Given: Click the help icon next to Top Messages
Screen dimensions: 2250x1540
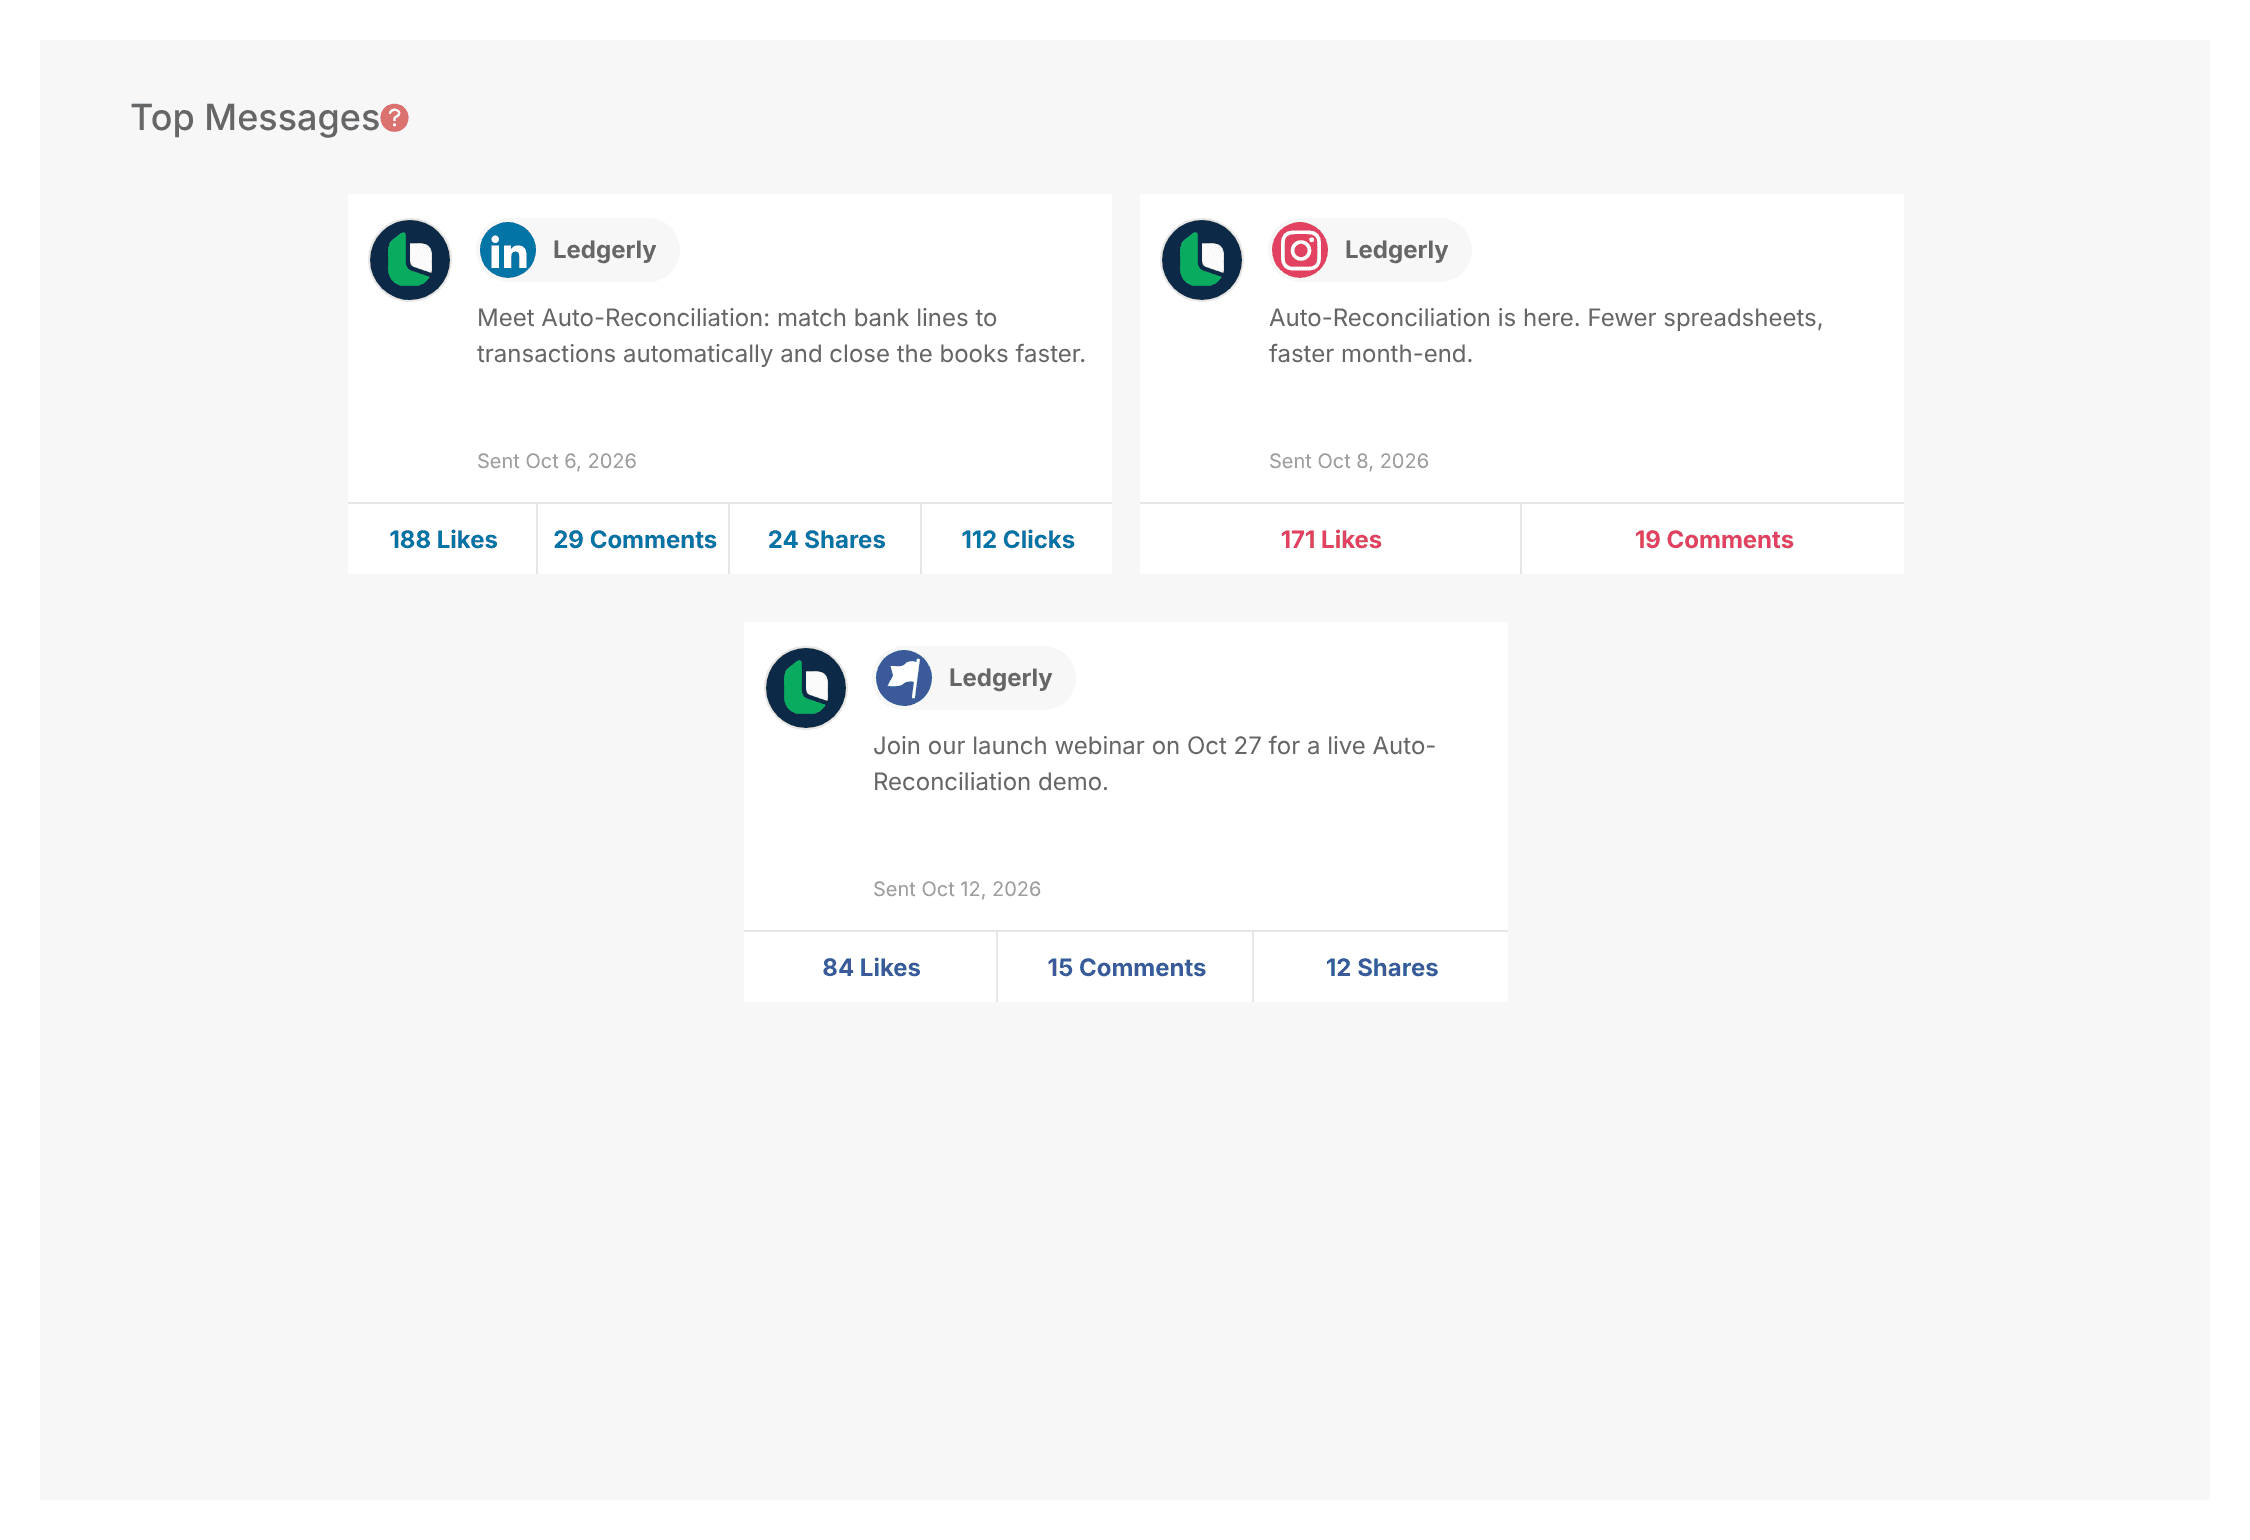Looking at the screenshot, I should 395,118.
